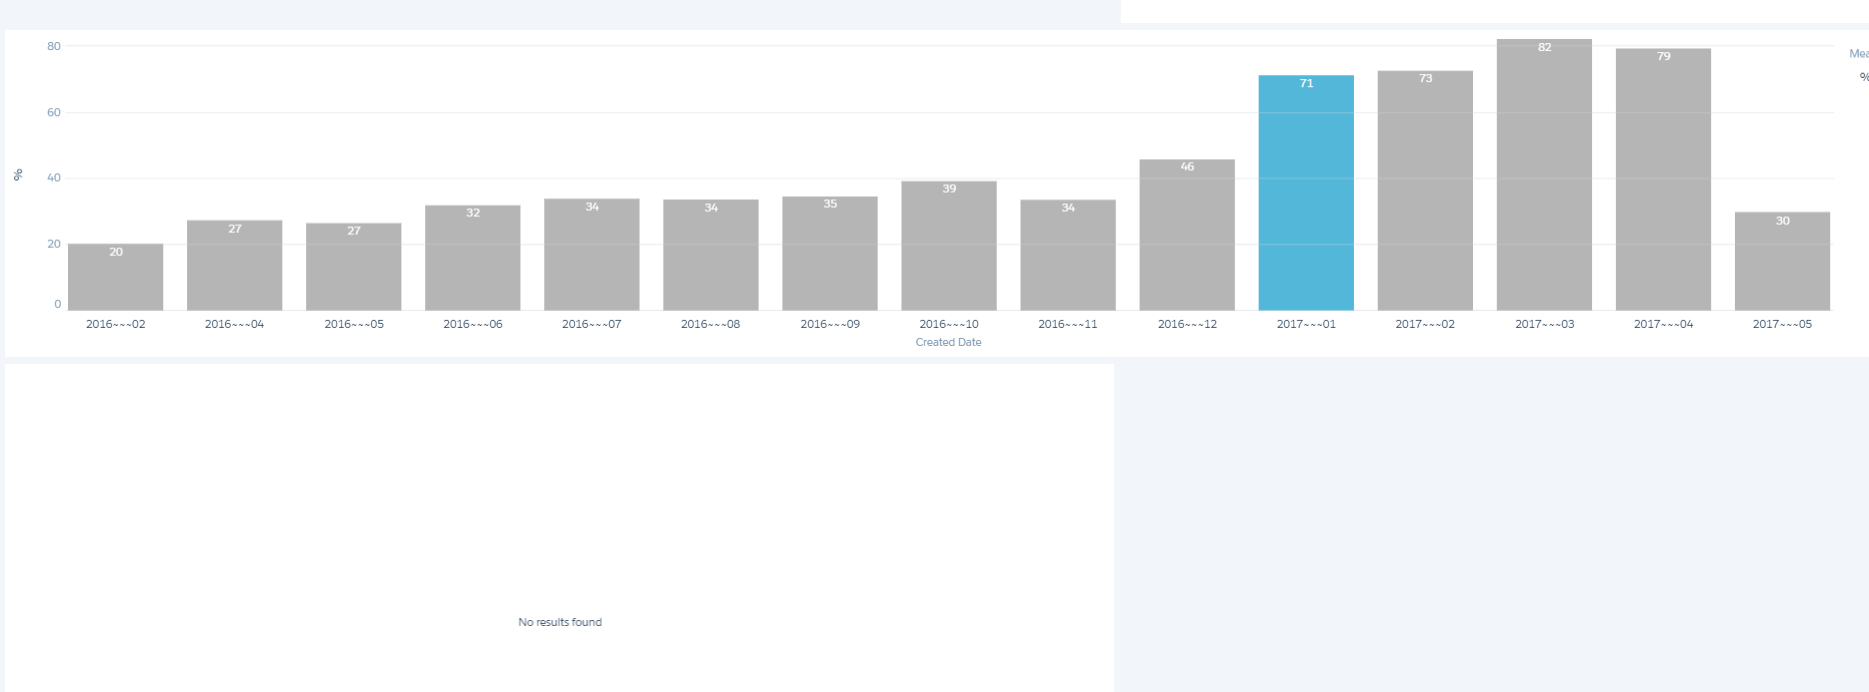
Task: Click the 2016~~12 axis label
Action: (1187, 324)
